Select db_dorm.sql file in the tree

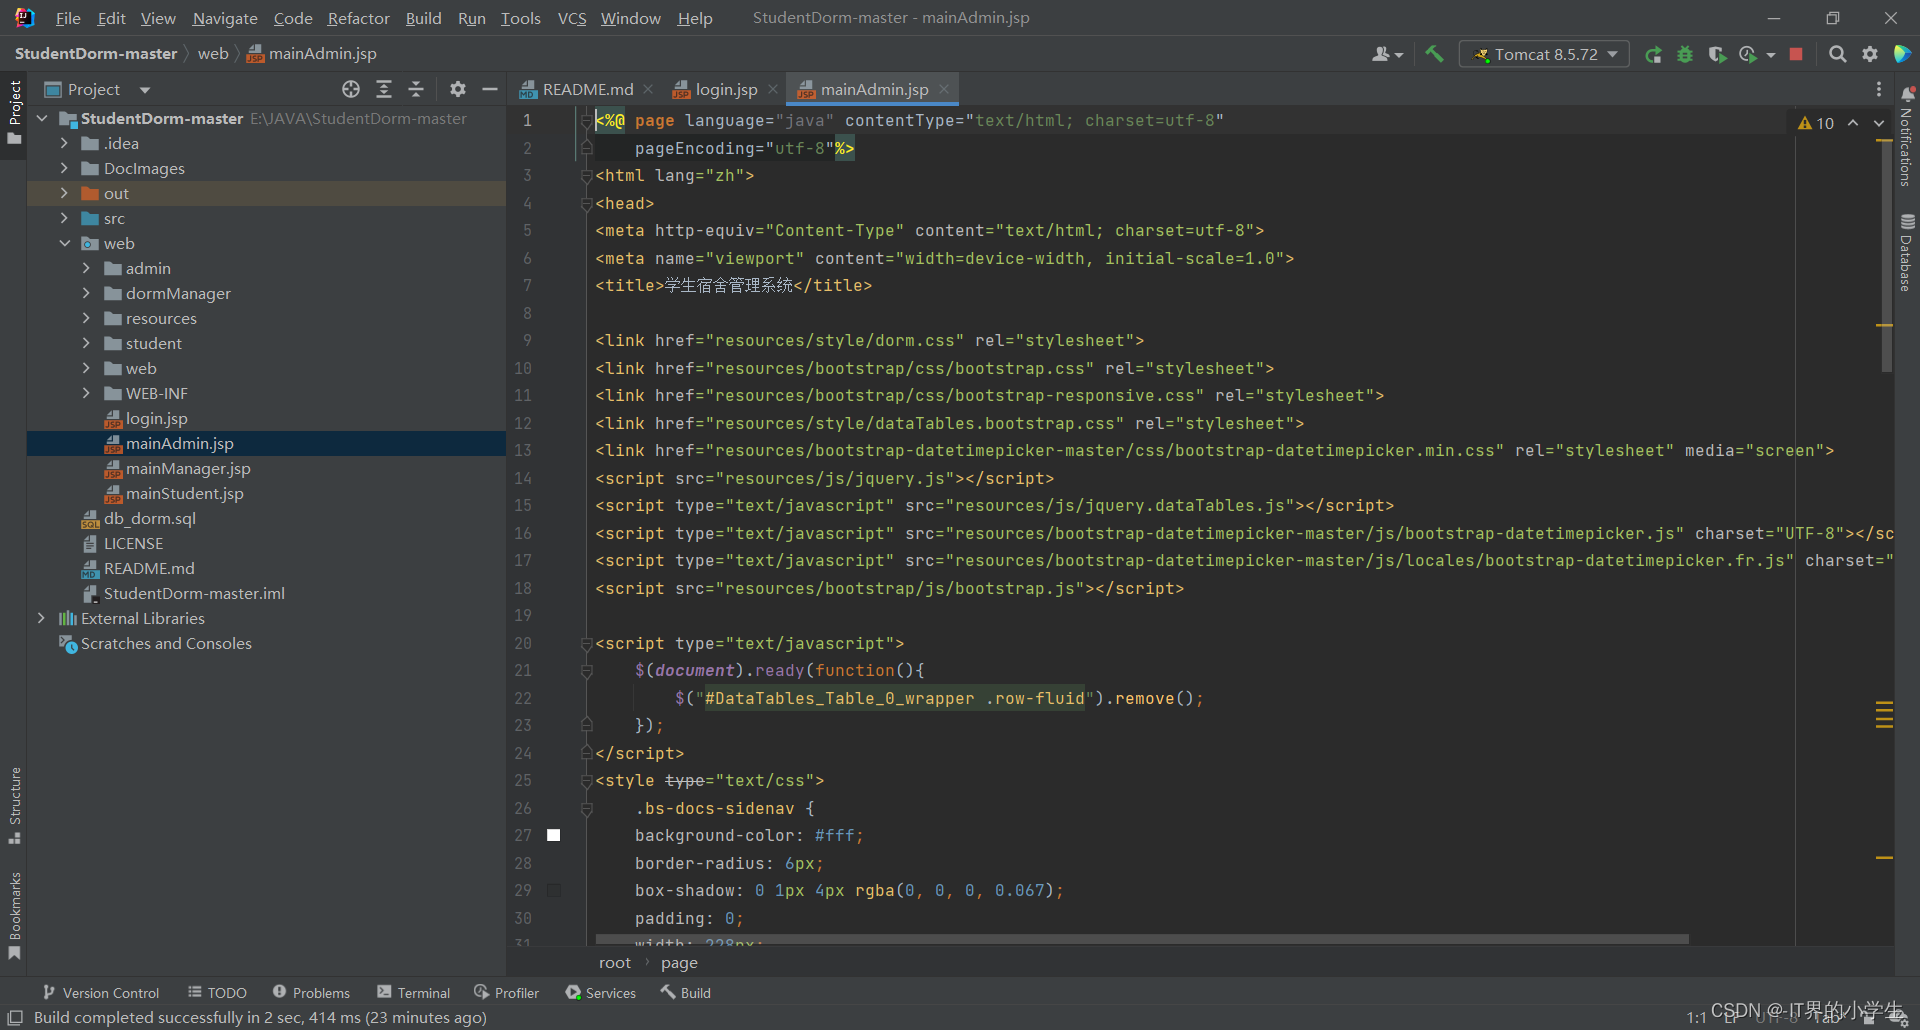click(149, 518)
